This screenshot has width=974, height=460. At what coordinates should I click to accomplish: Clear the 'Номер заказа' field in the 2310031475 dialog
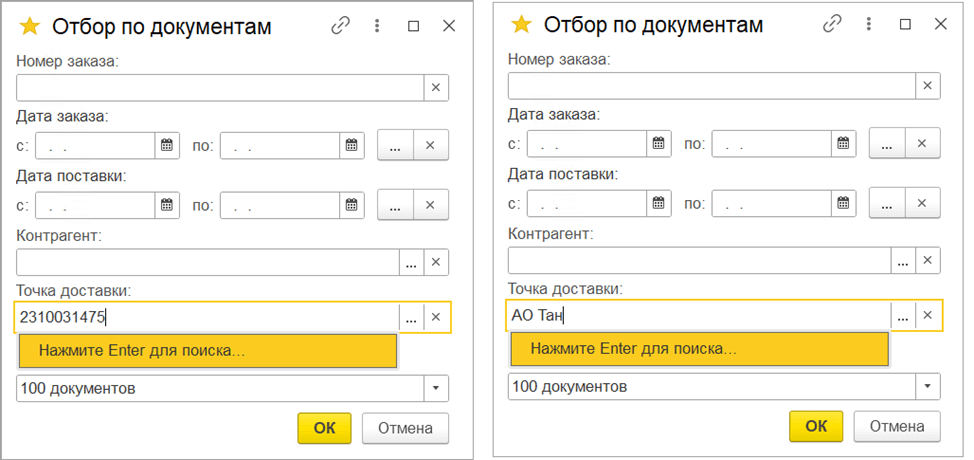click(x=436, y=87)
